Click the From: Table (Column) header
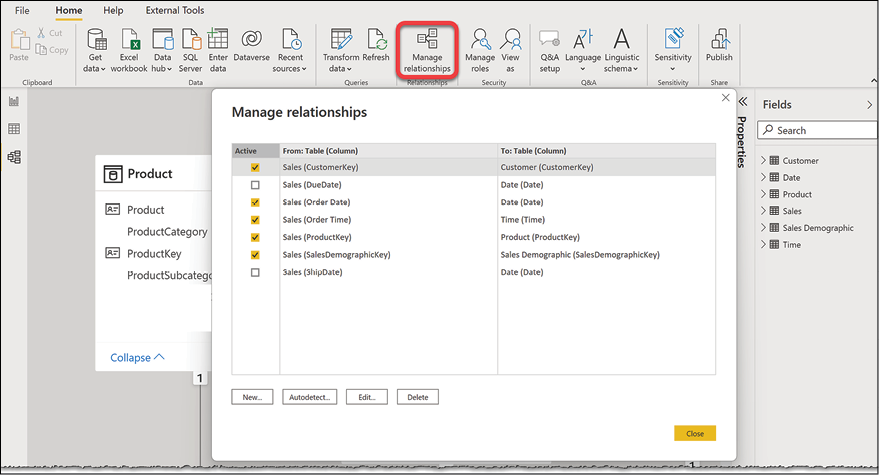 388,151
